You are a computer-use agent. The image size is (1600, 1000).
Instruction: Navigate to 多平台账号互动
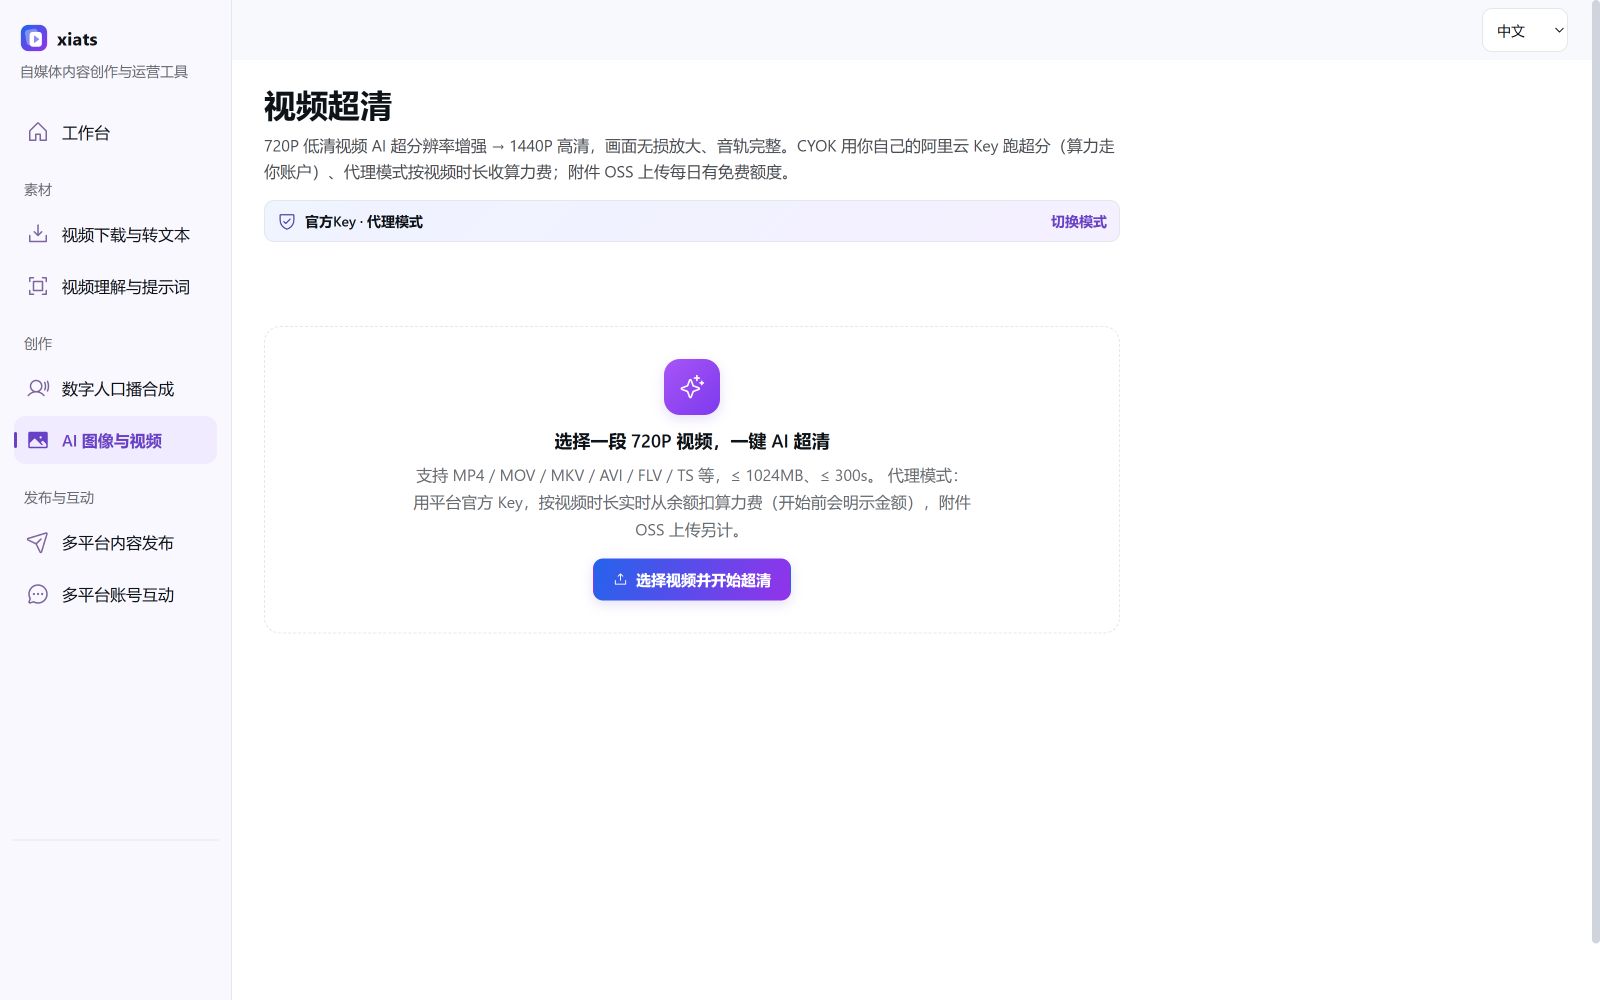coord(115,595)
